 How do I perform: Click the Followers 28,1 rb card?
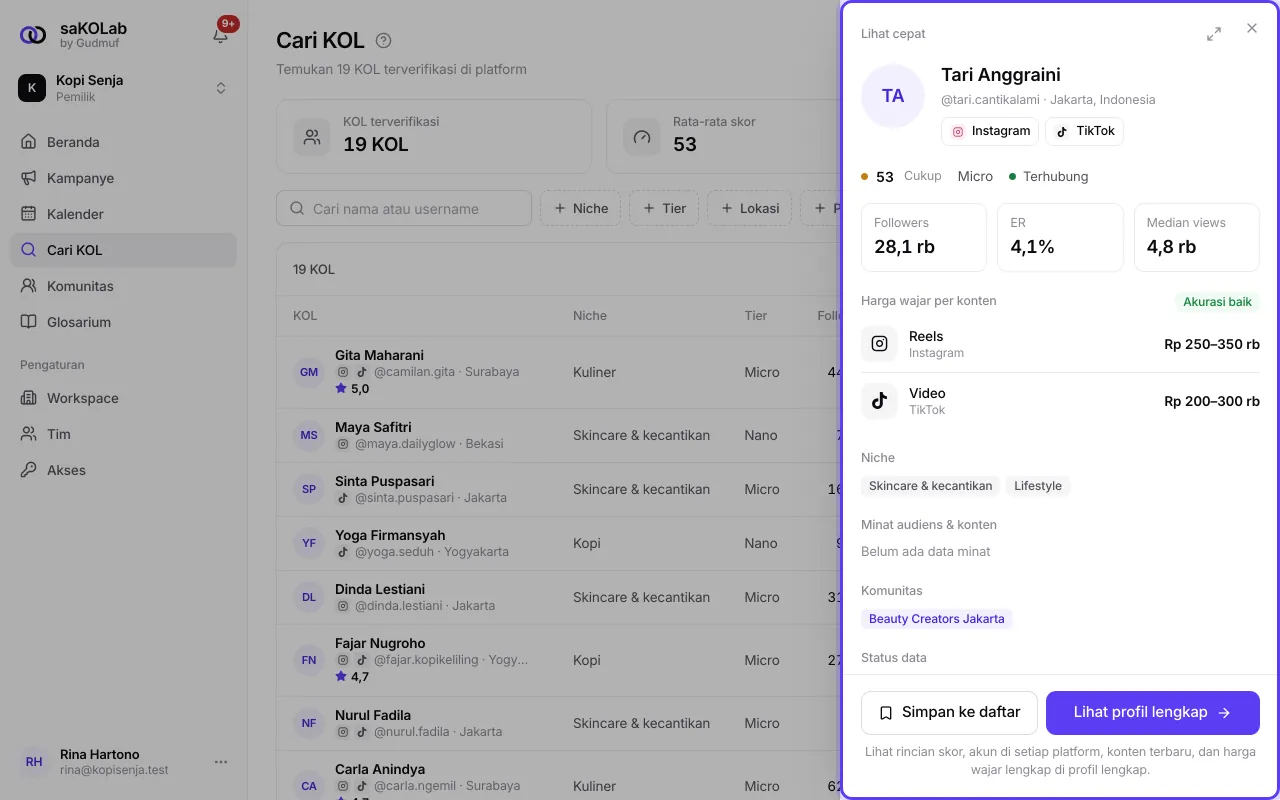pos(924,237)
